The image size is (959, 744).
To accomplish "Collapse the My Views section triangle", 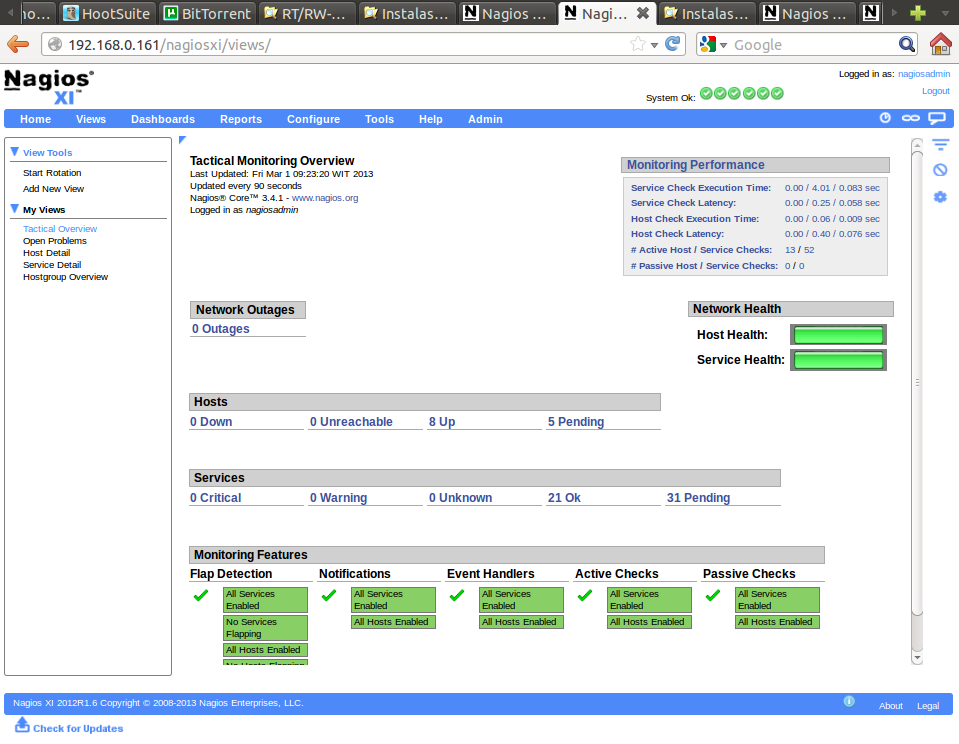I will [x=15, y=209].
